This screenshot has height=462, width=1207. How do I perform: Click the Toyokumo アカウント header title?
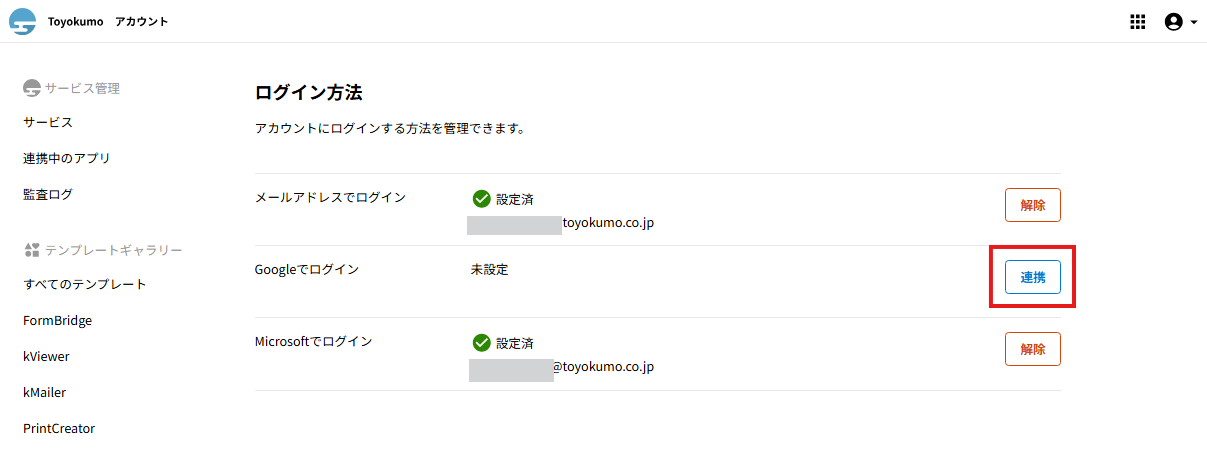point(108,21)
